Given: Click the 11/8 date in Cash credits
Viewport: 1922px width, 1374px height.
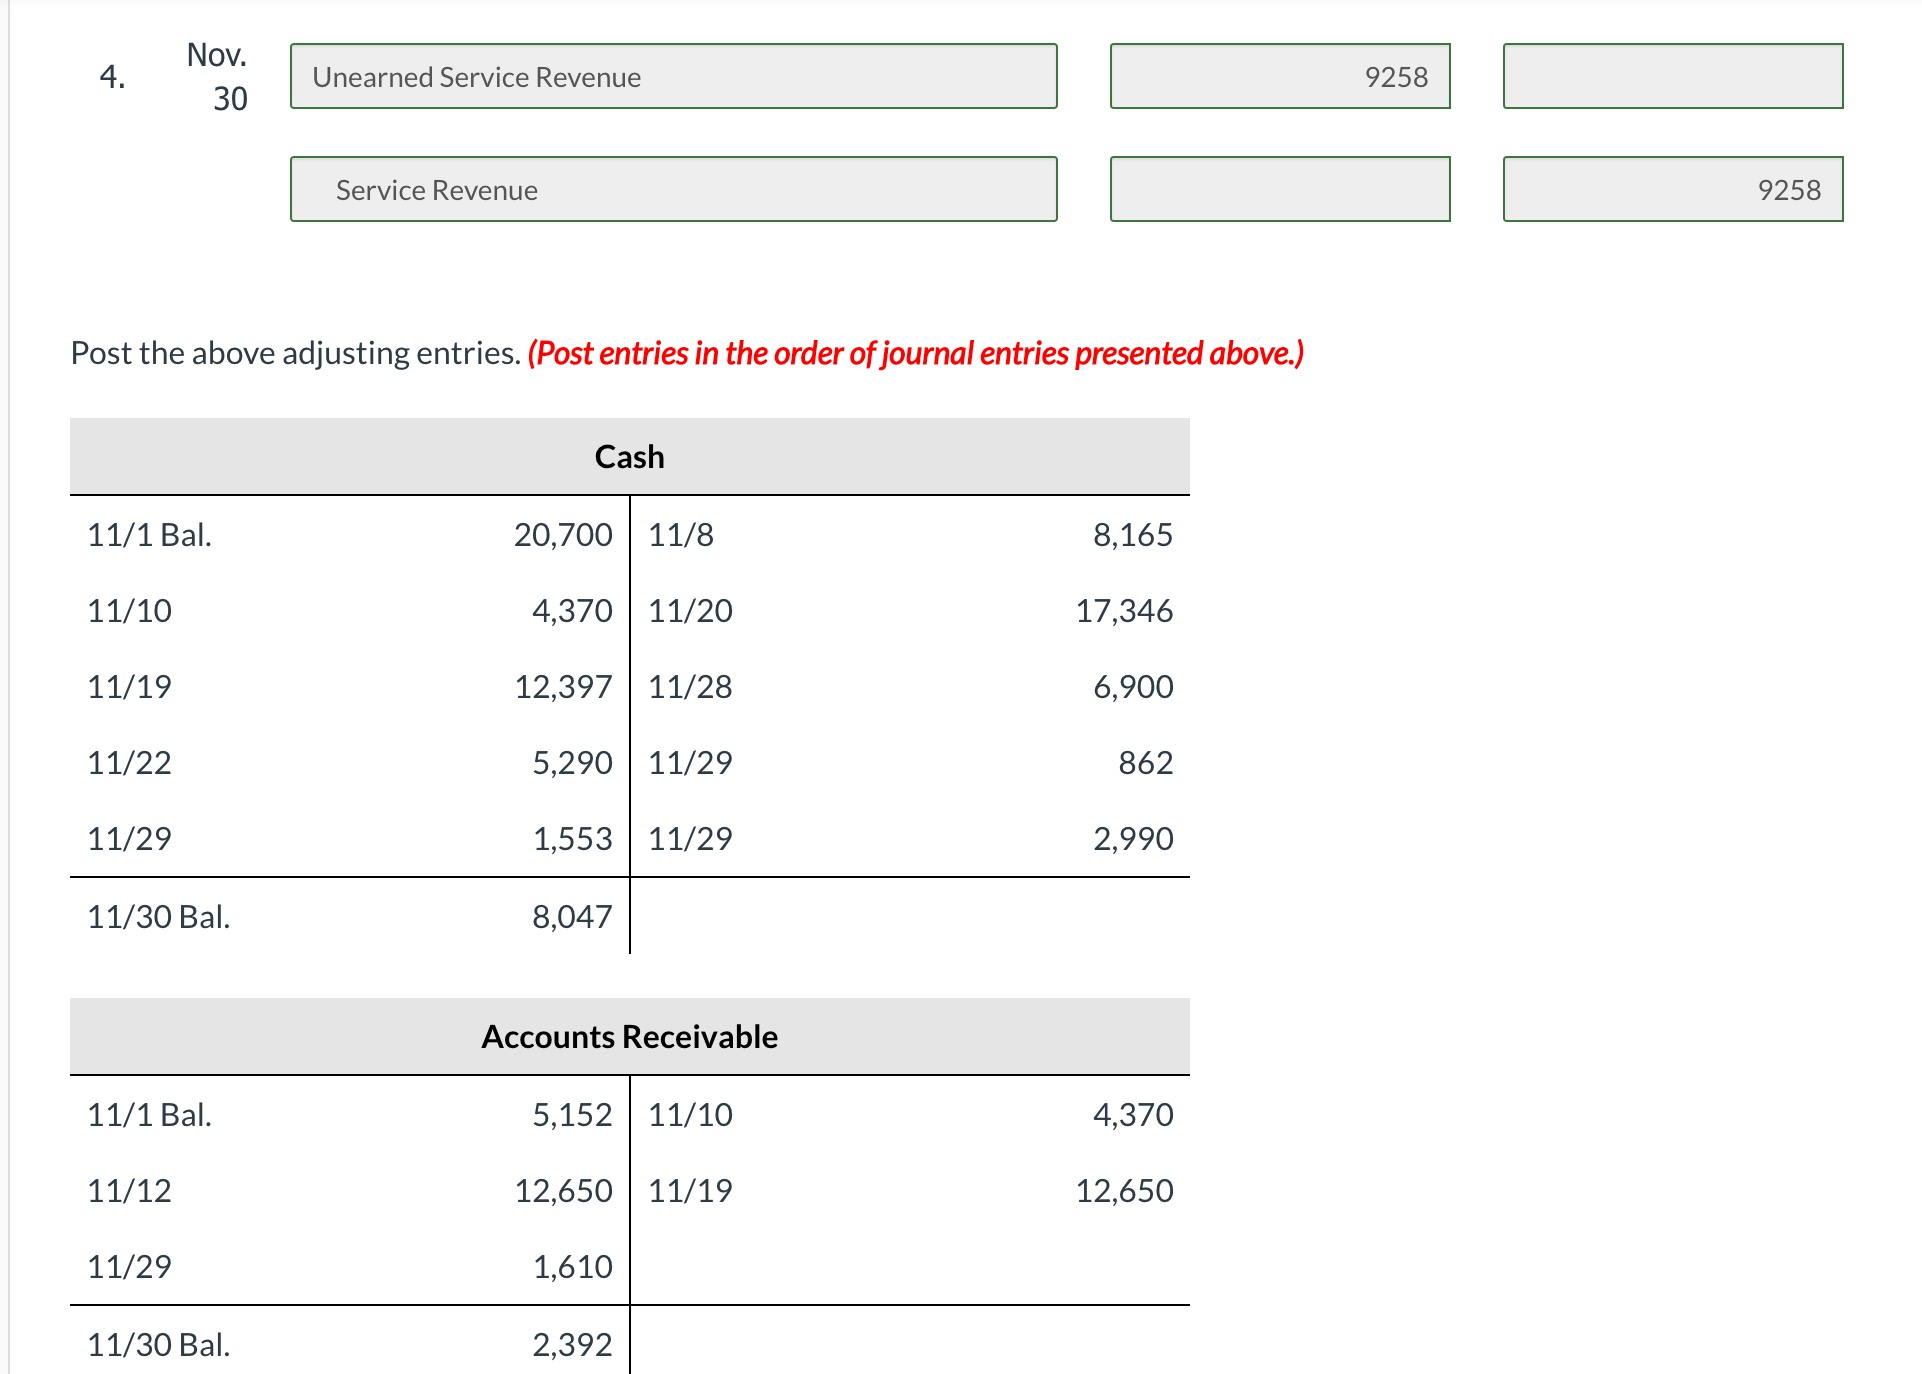Looking at the screenshot, I should click(681, 535).
